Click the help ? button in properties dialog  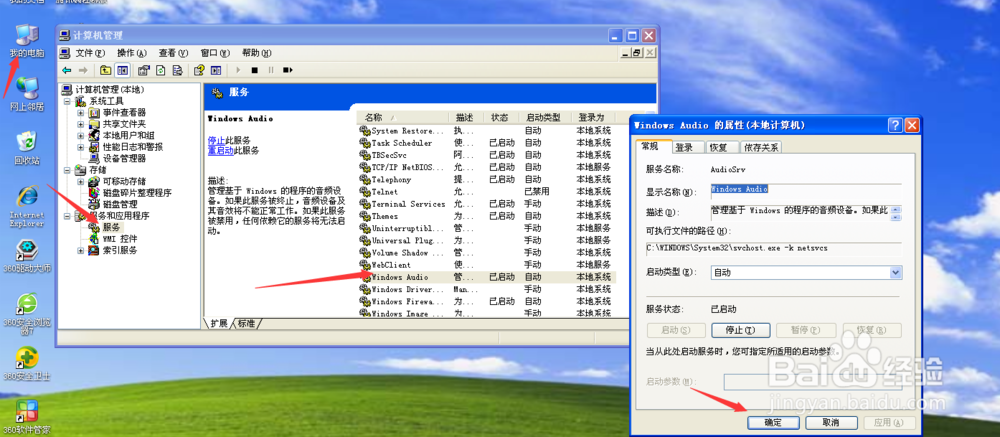(896, 125)
